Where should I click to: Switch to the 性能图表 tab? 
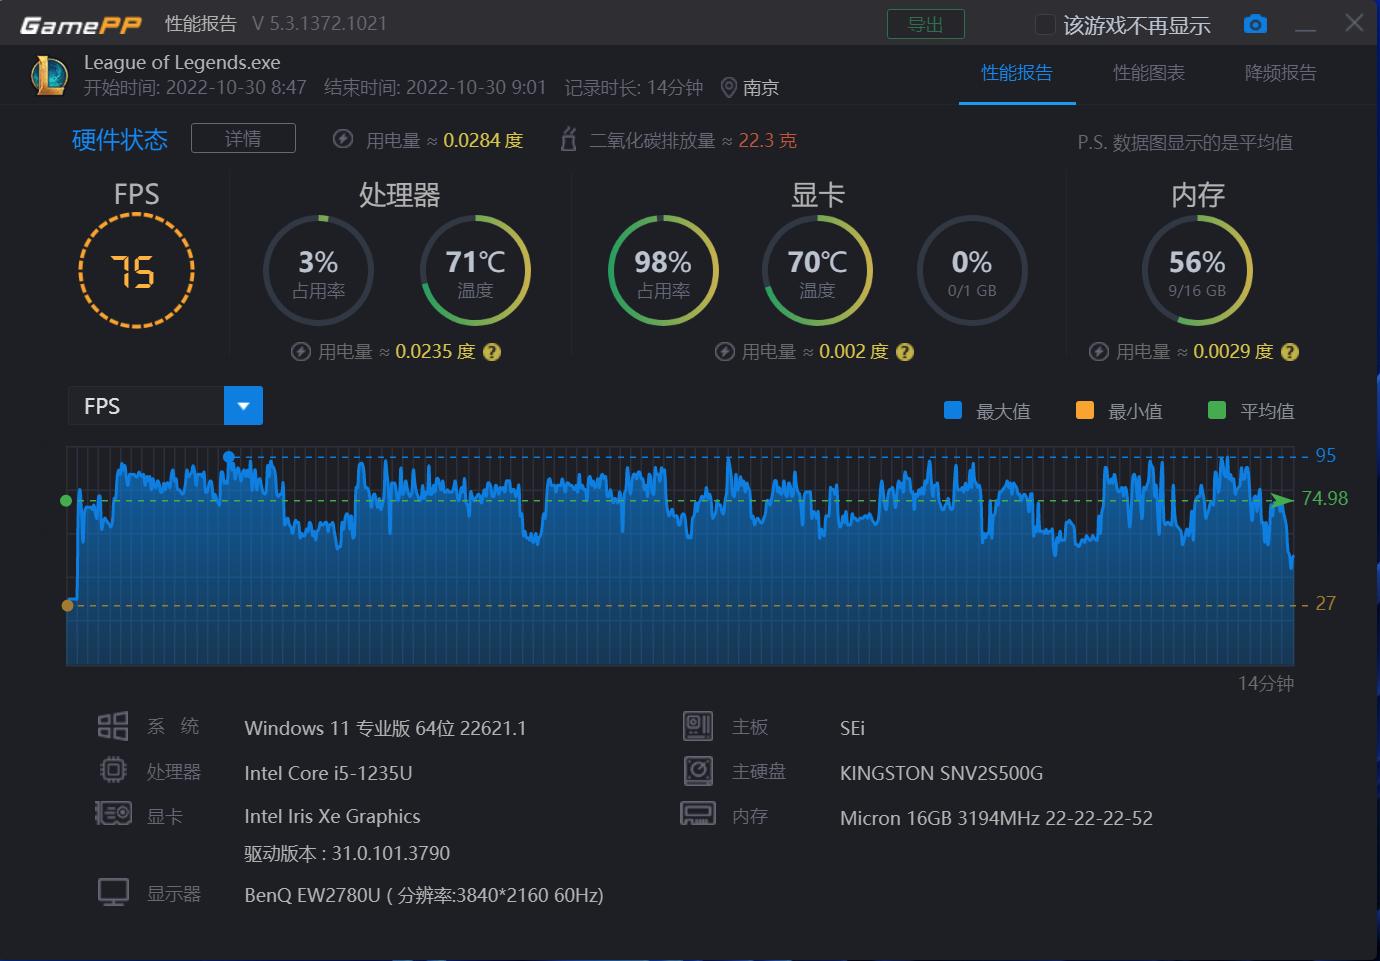click(x=1148, y=73)
